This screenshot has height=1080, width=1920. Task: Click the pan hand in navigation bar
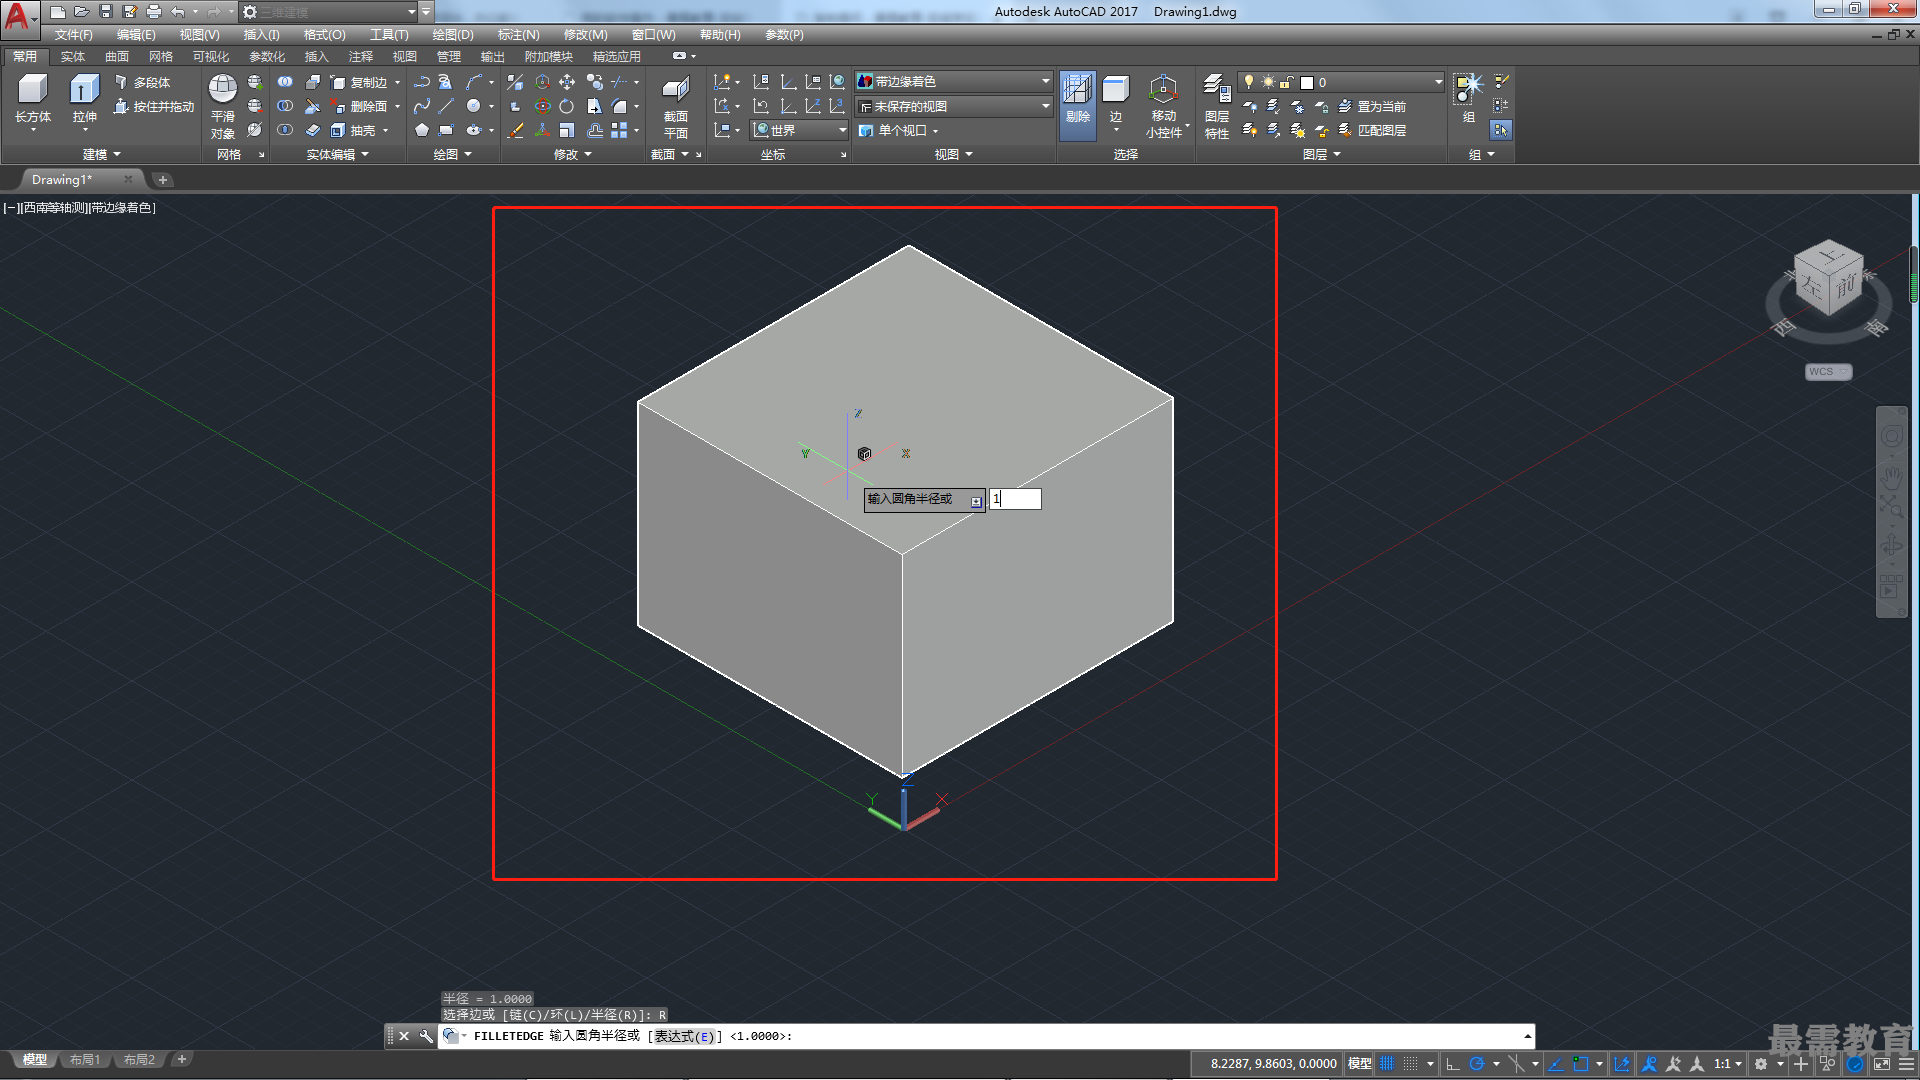(1891, 477)
